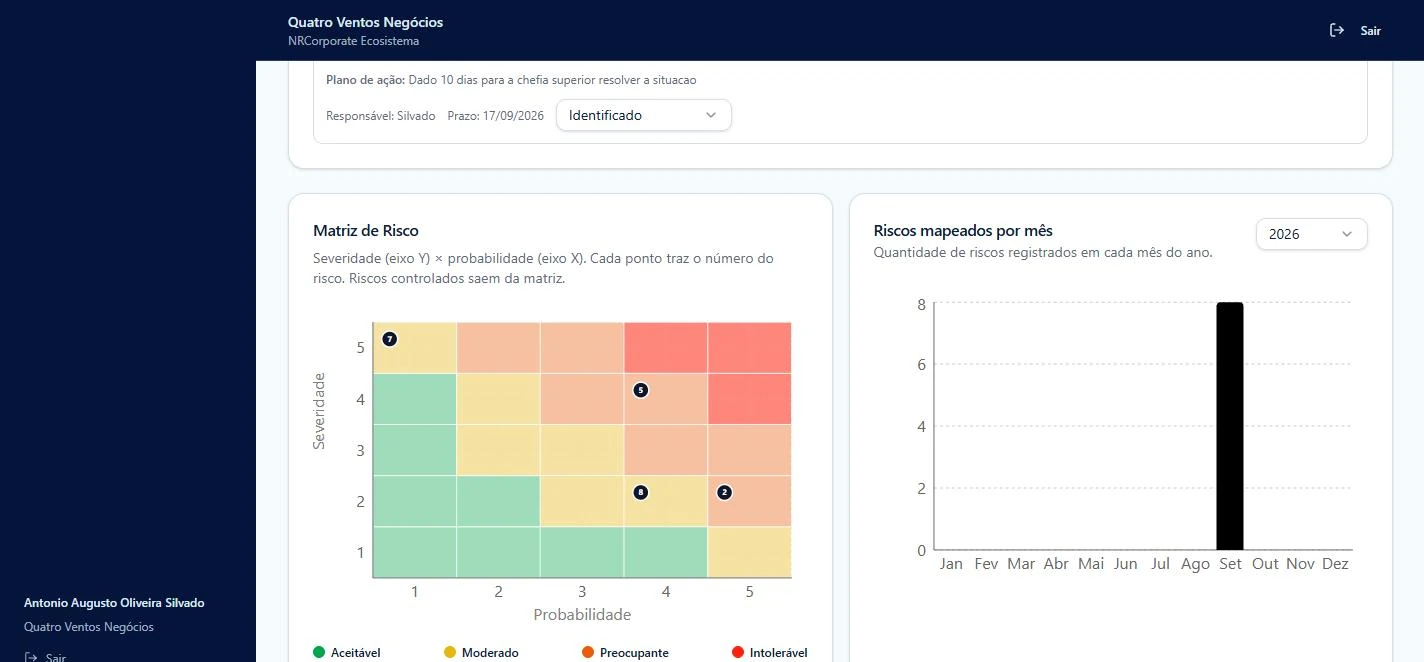The height and width of the screenshot is (662, 1424).
Task: Click the green Aceitável legend dot
Action: point(319,652)
